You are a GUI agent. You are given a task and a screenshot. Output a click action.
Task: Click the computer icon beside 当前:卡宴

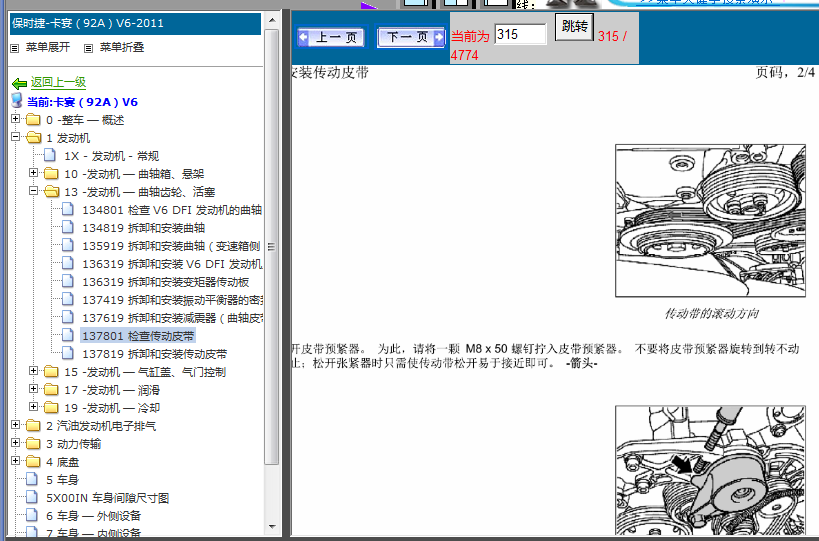pyautogui.click(x=17, y=101)
